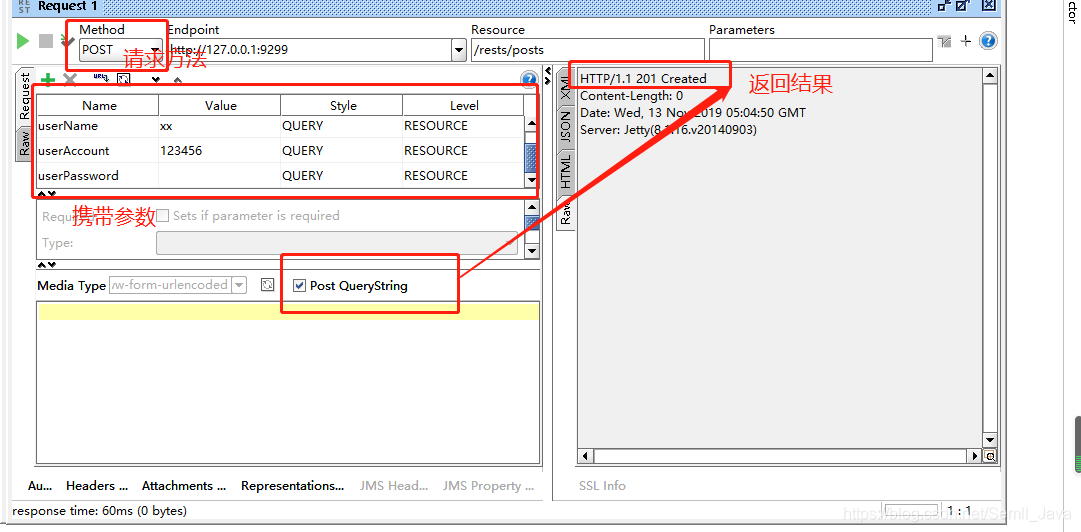Click the response line Content-Length: 0
This screenshot has height=532, width=1081.
632,96
